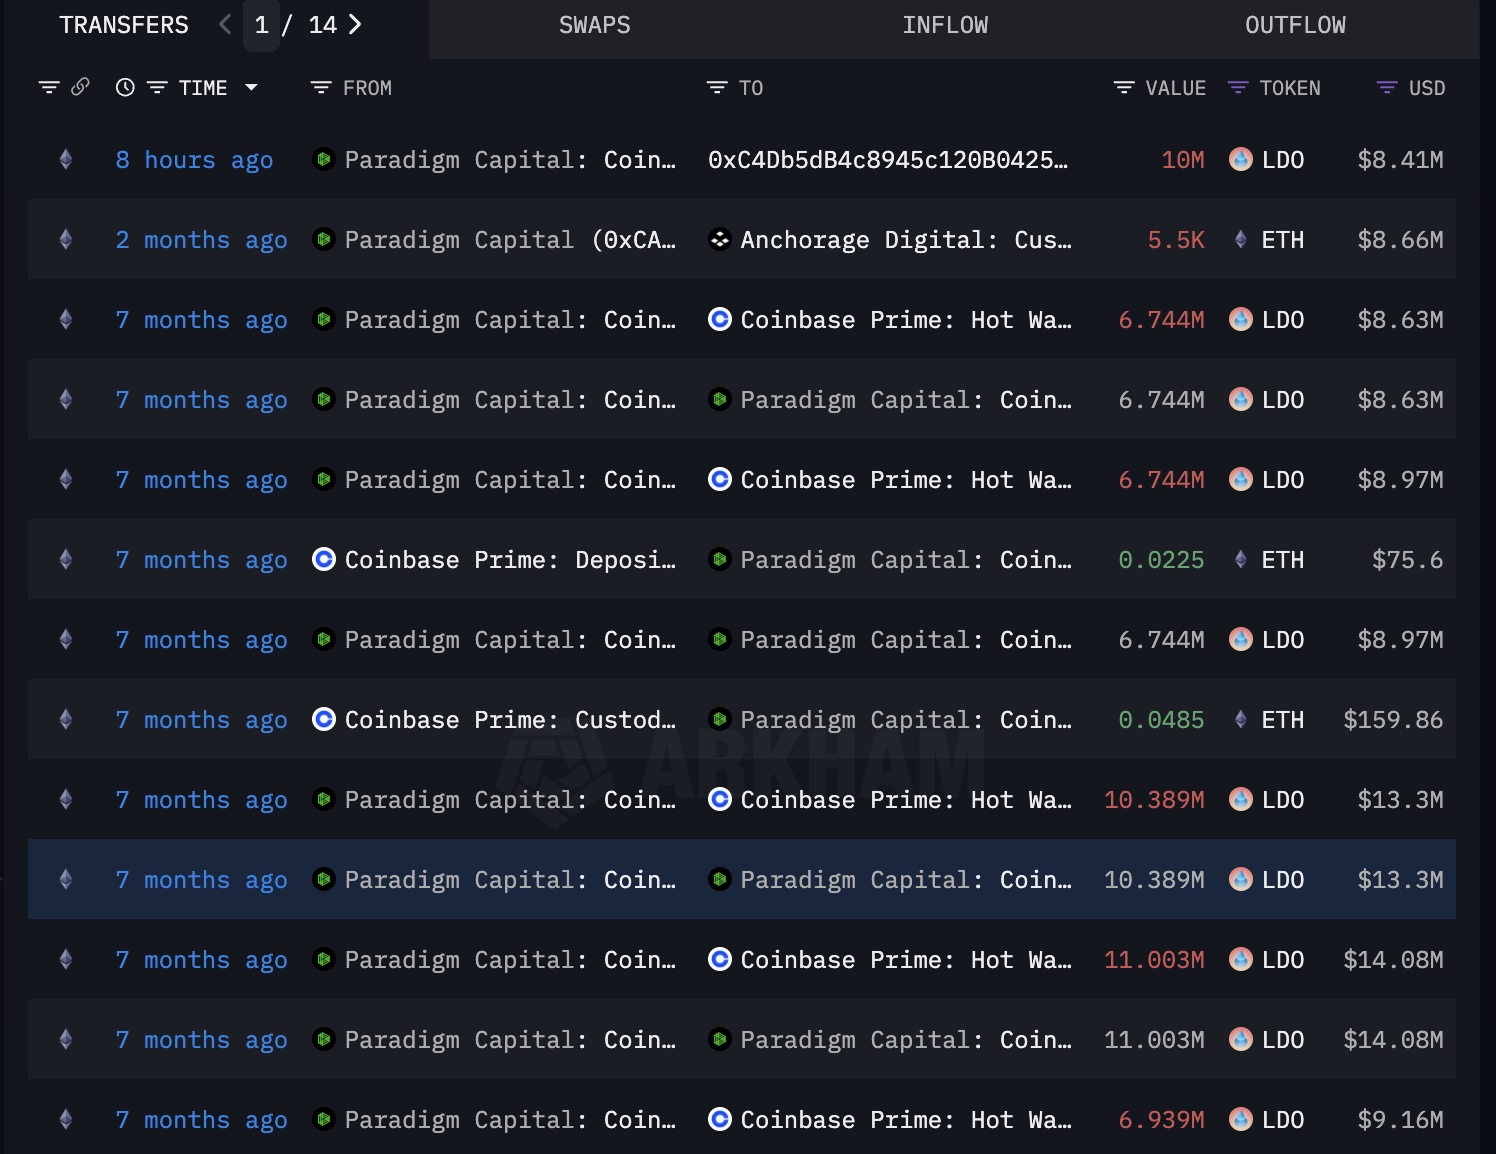The height and width of the screenshot is (1154, 1496).
Task: Click LDO token icon in 10M row
Action: [1240, 159]
